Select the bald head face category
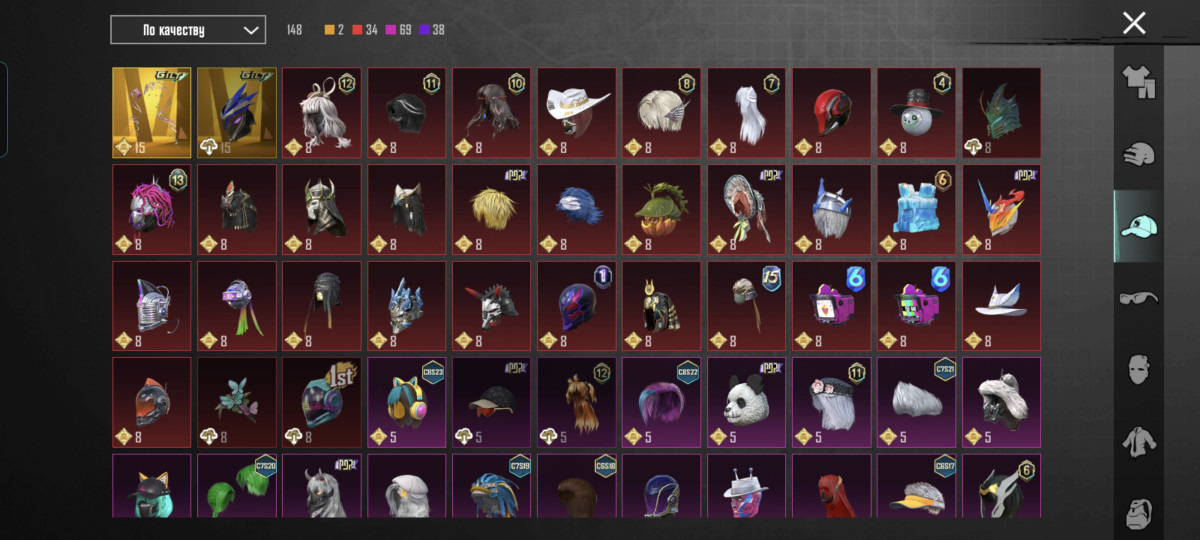This screenshot has height=540, width=1200. (x=1139, y=511)
